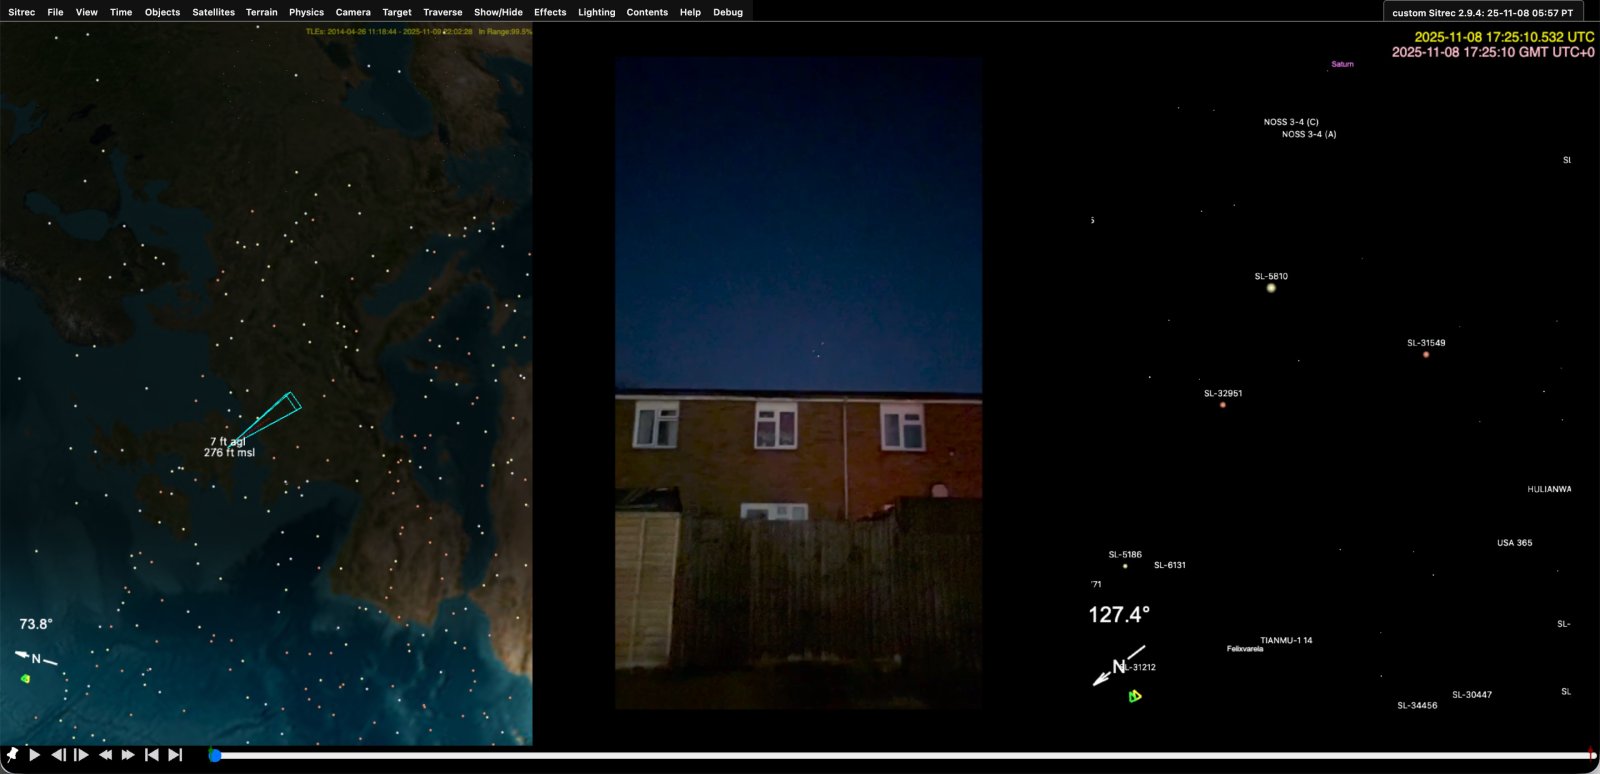This screenshot has width=1600, height=774.
Task: Jump to the last frame
Action: [175, 755]
